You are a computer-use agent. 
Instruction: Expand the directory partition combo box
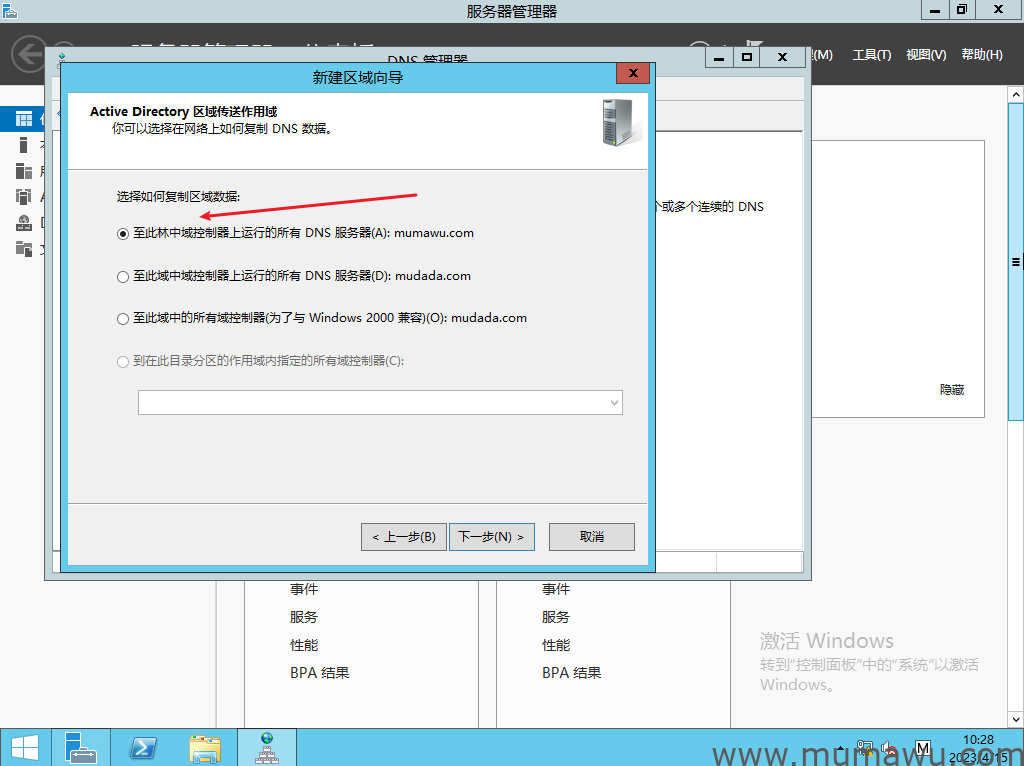point(613,402)
